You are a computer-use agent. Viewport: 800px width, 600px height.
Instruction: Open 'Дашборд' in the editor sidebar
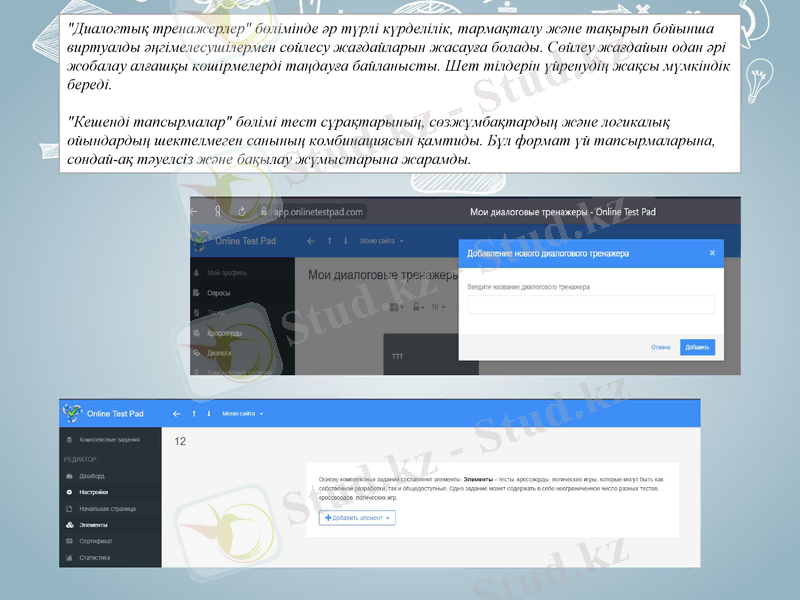(x=92, y=476)
